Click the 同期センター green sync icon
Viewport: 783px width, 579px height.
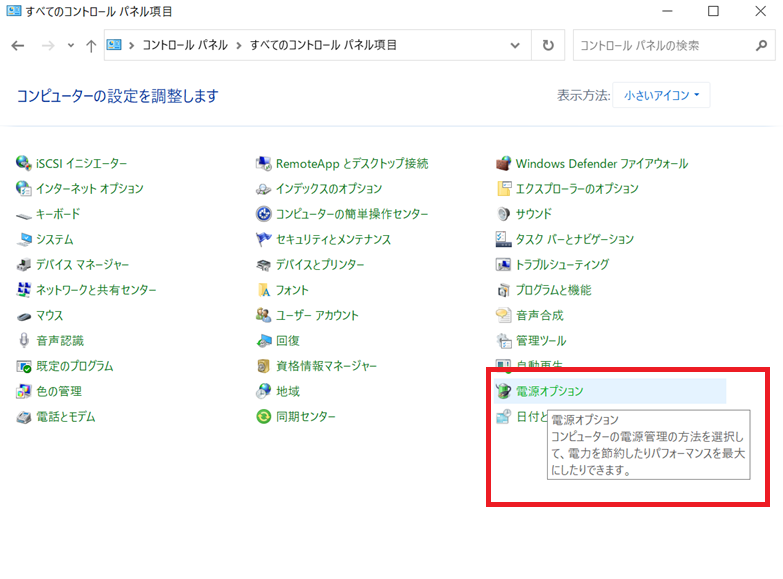click(264, 416)
